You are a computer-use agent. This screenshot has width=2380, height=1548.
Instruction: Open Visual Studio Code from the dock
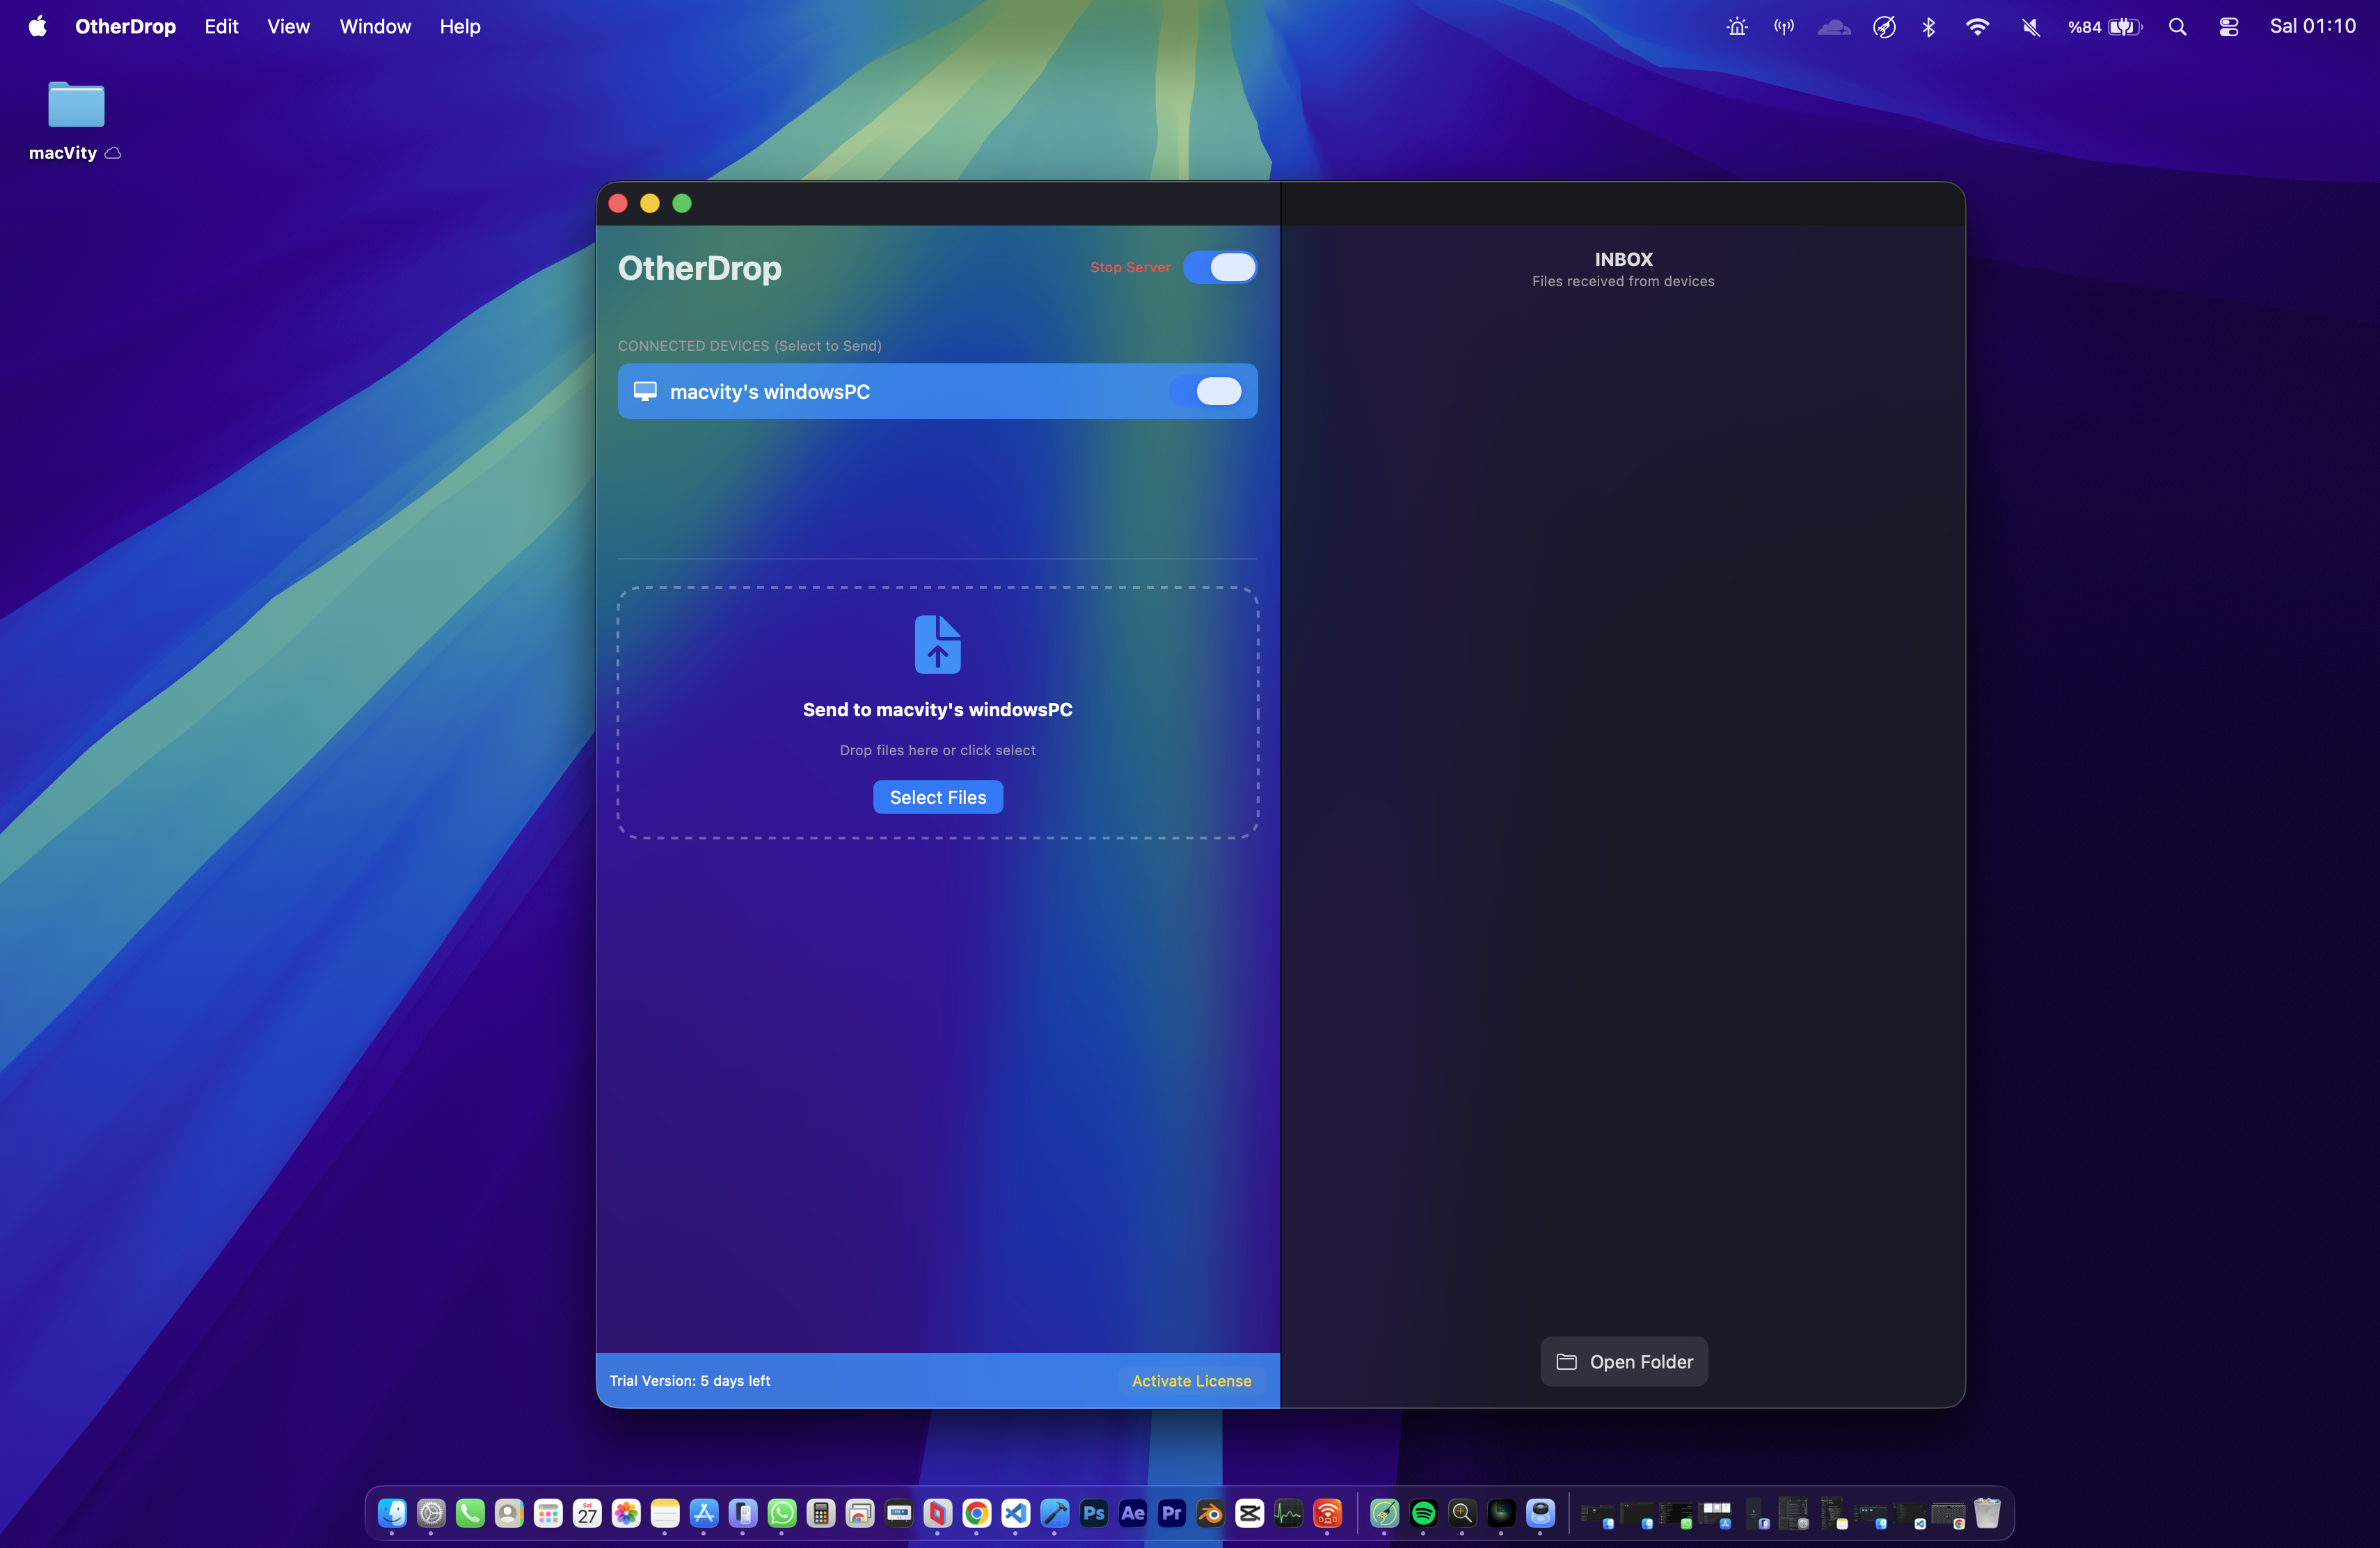(1016, 1513)
